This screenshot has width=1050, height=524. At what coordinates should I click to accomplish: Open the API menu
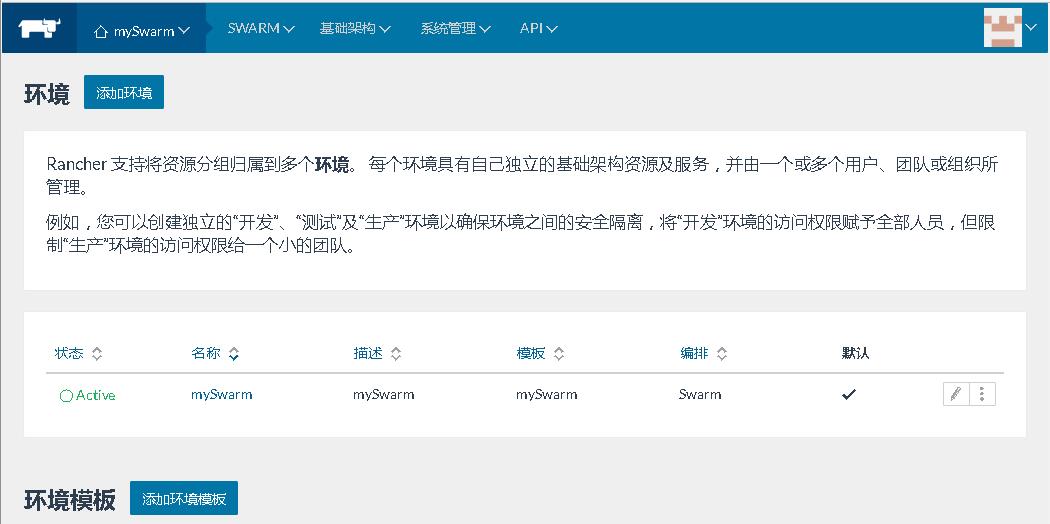point(538,29)
